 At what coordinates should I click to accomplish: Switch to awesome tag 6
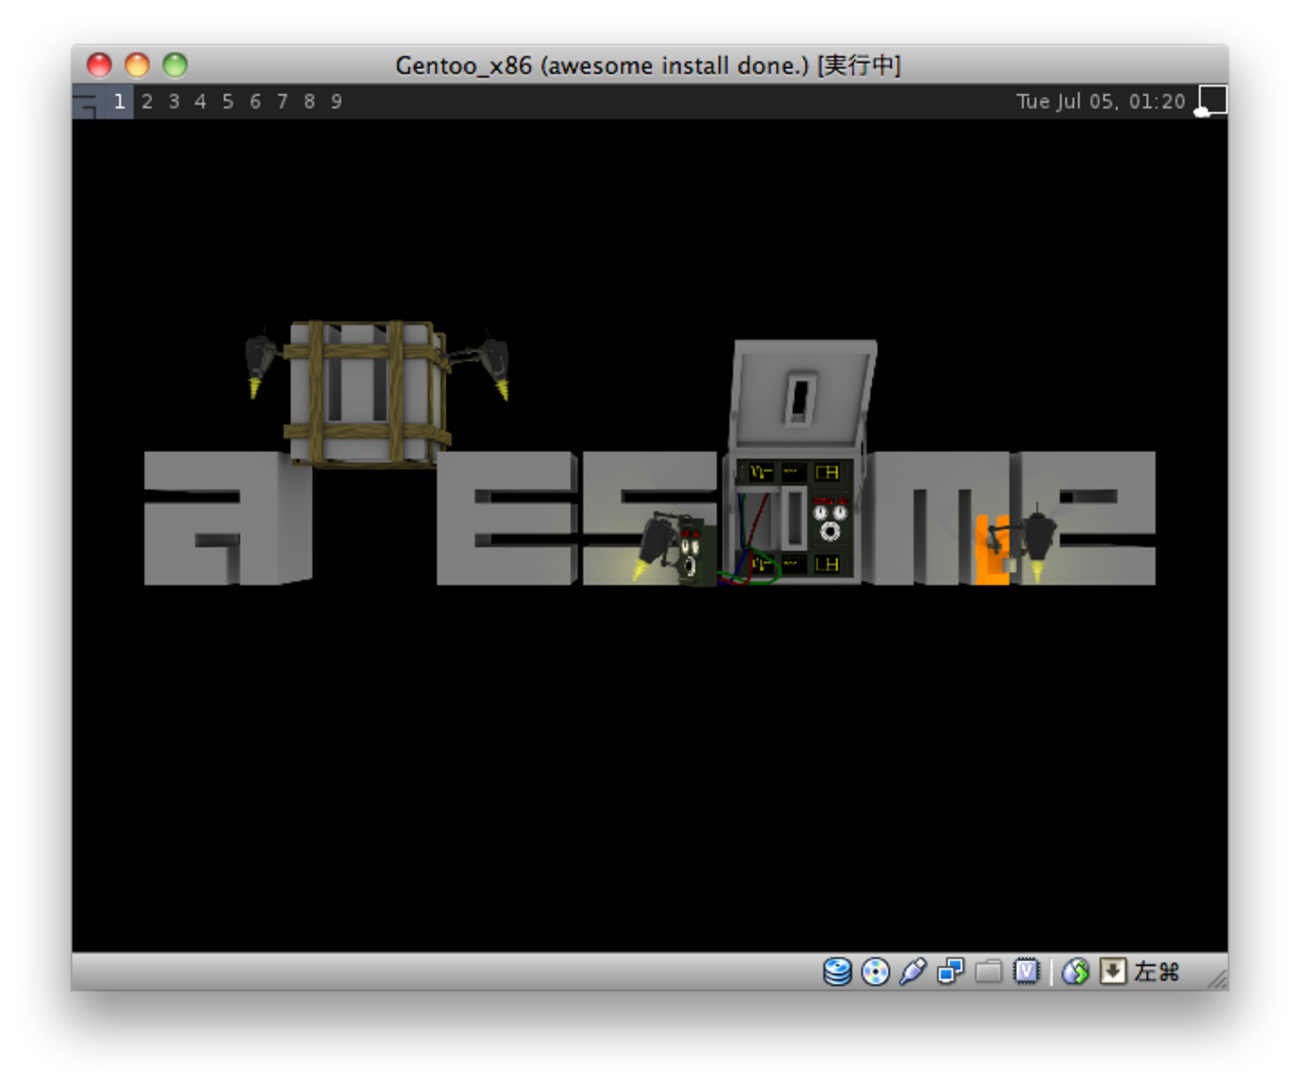pos(255,102)
